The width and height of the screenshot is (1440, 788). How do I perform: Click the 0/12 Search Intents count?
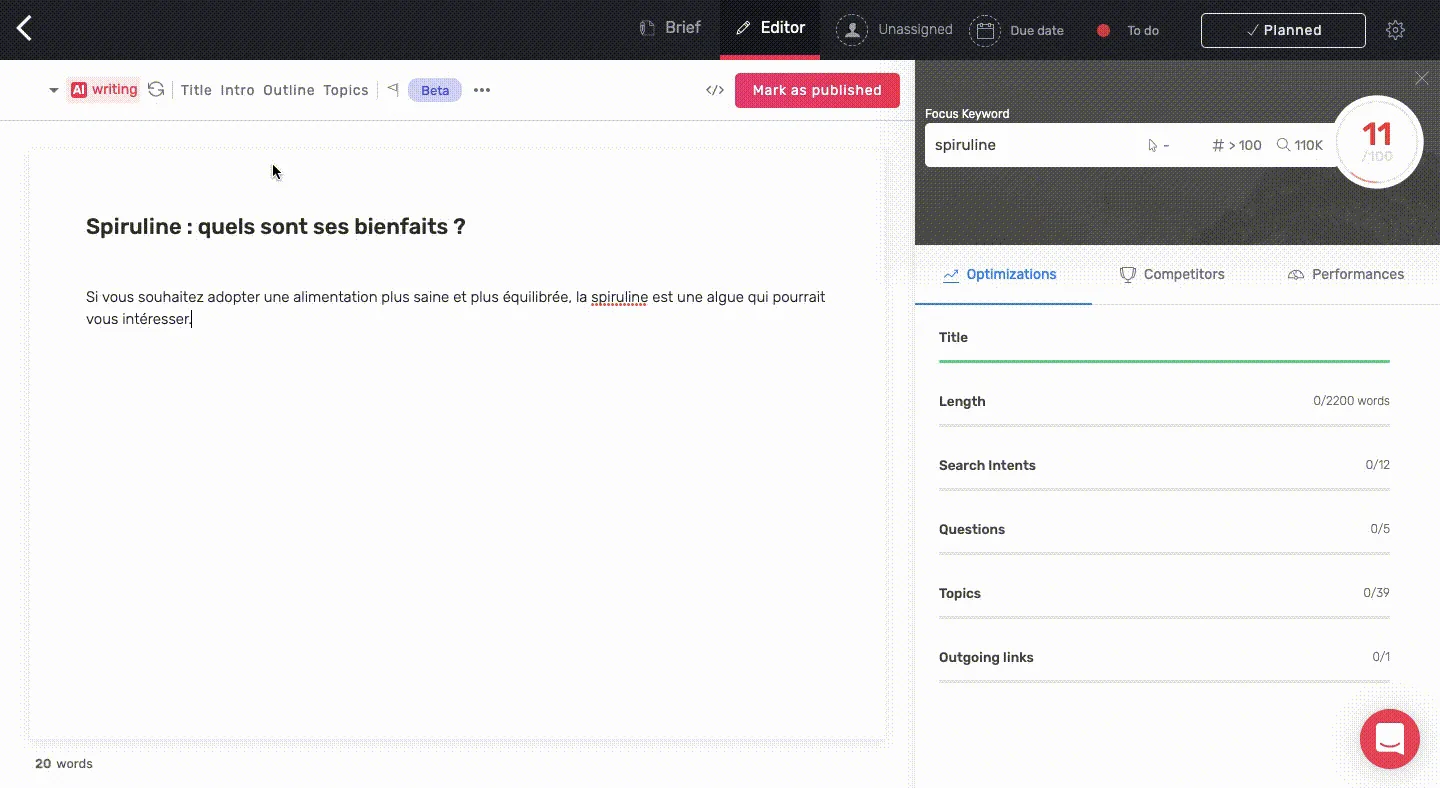[1377, 465]
